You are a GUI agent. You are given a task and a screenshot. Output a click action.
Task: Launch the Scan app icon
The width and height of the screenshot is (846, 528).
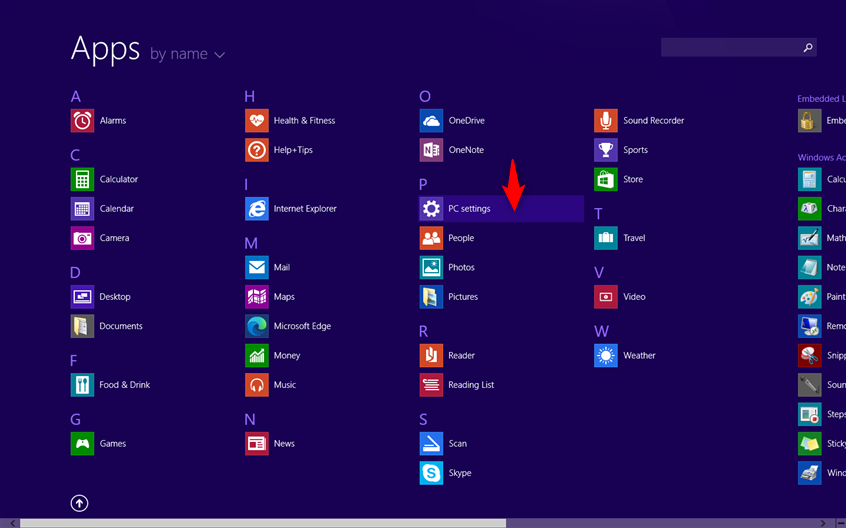(431, 444)
